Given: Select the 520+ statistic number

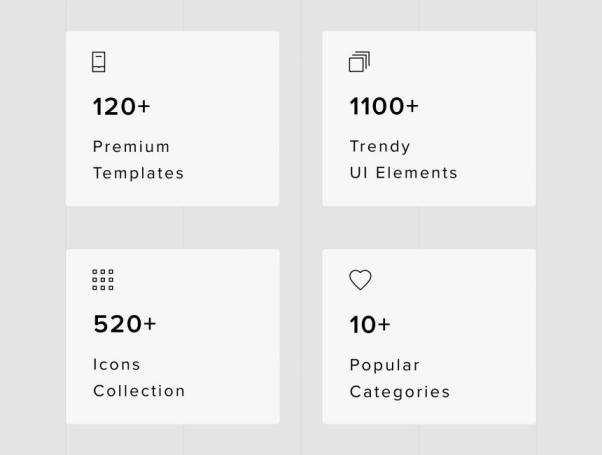Looking at the screenshot, I should pyautogui.click(x=125, y=324).
